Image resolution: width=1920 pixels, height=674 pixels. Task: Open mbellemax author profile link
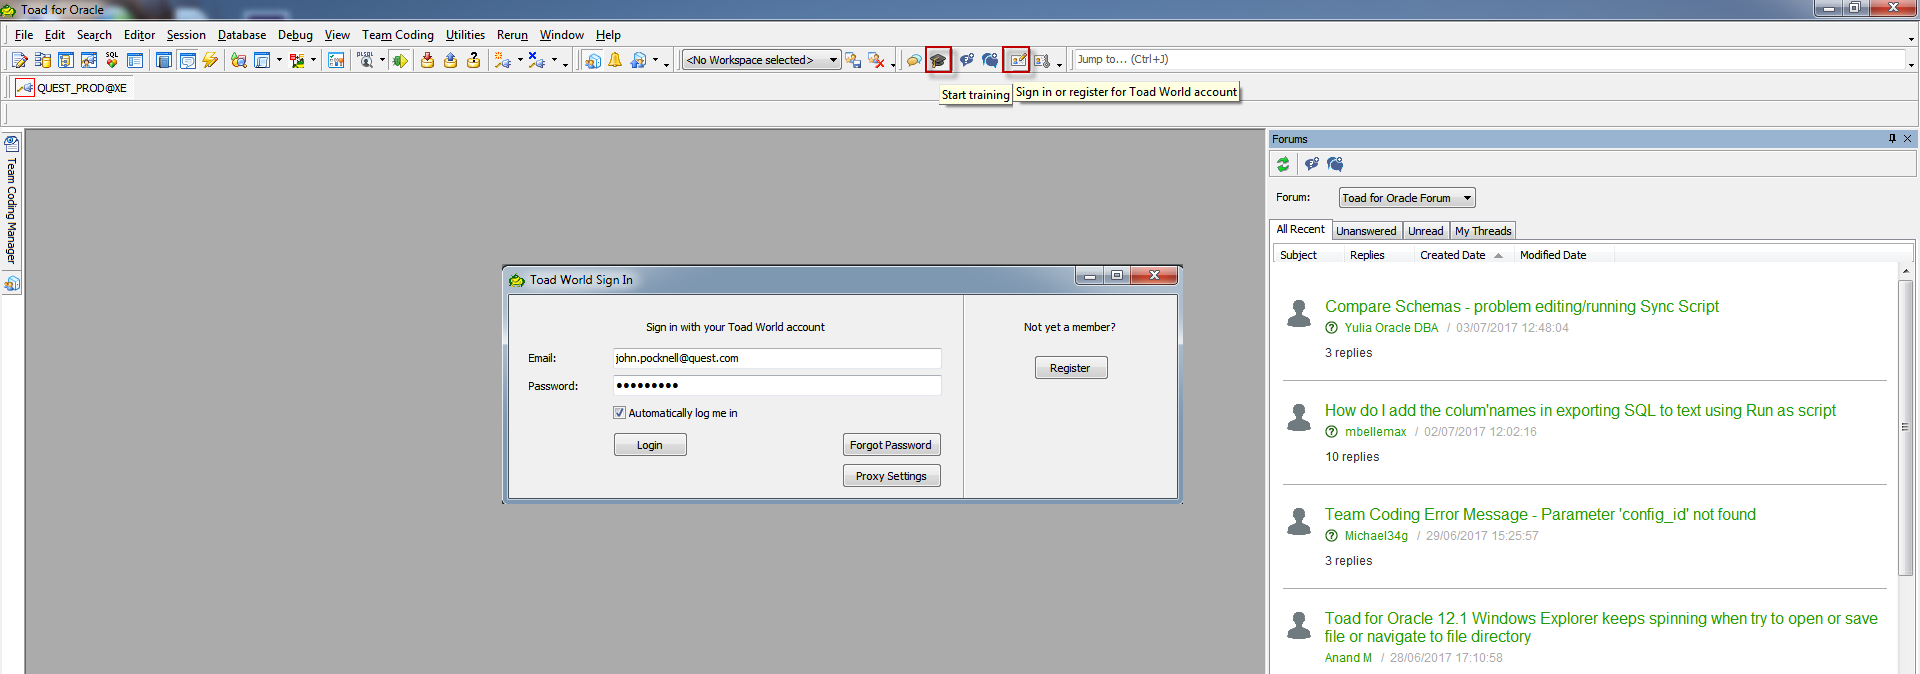point(1375,432)
